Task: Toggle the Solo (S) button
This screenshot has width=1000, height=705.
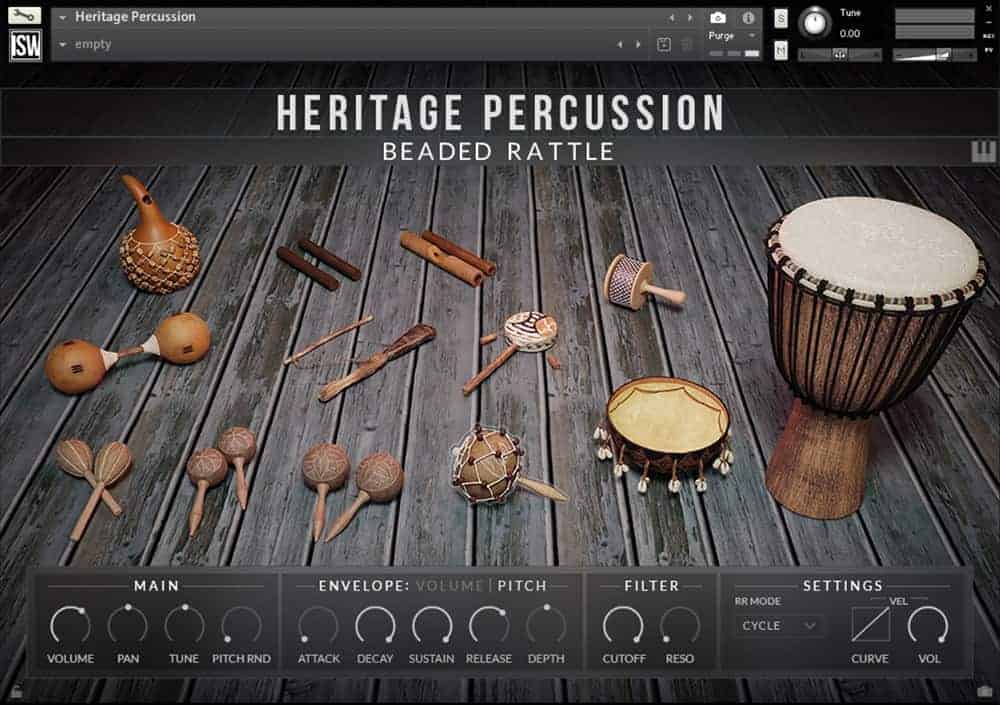Action: tap(781, 17)
